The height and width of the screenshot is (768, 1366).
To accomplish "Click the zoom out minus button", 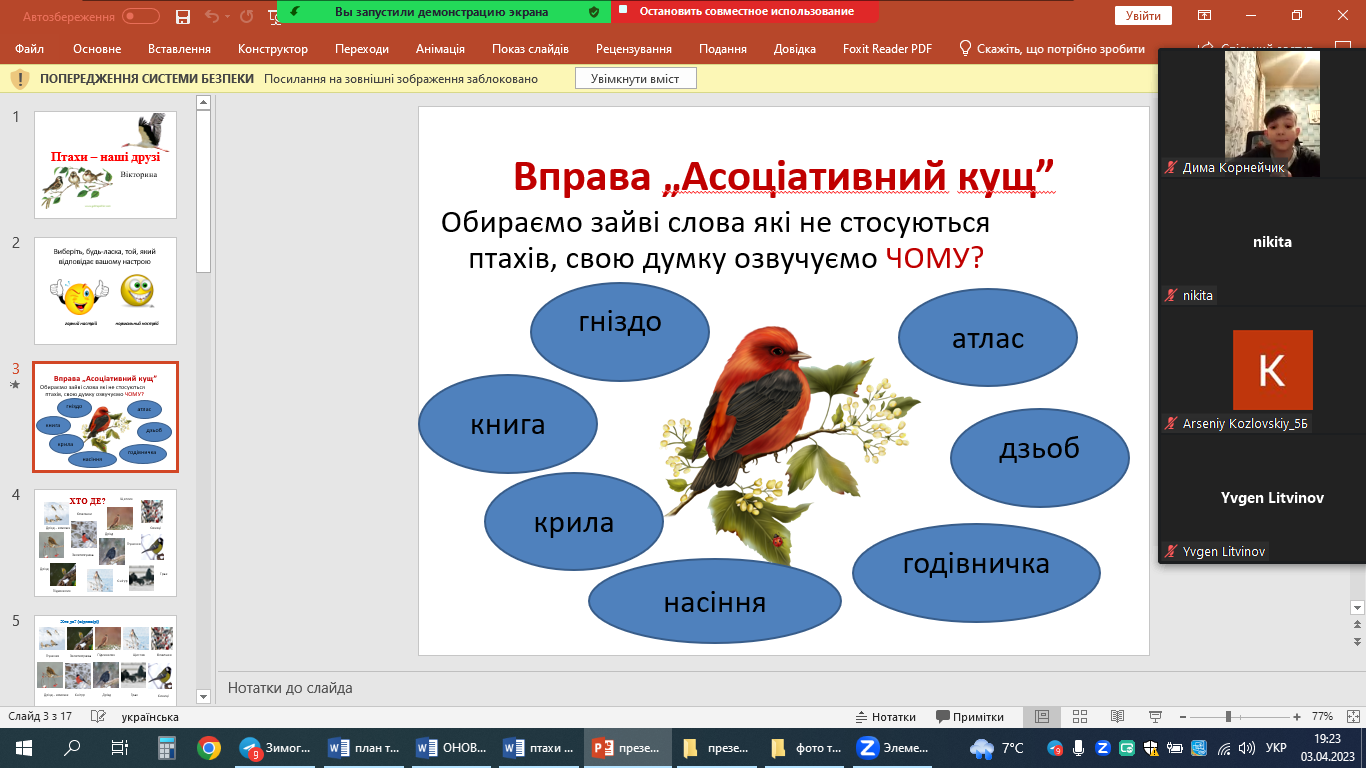I will [1183, 717].
